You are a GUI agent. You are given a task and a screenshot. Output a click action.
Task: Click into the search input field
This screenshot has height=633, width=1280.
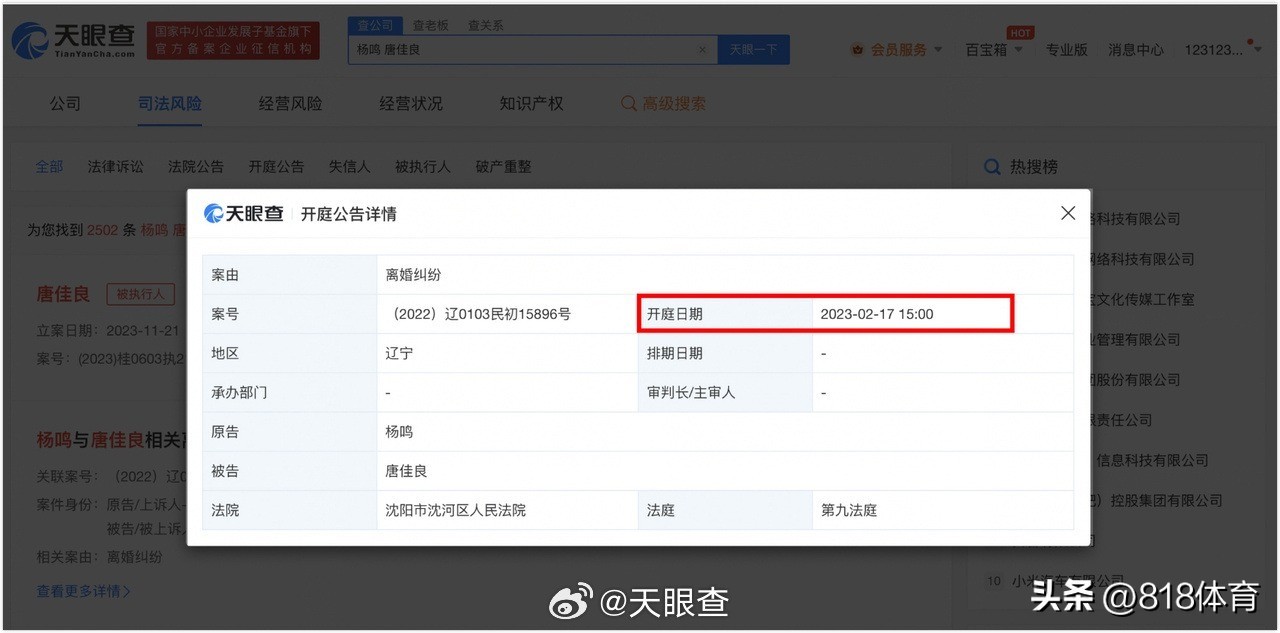[x=520, y=50]
